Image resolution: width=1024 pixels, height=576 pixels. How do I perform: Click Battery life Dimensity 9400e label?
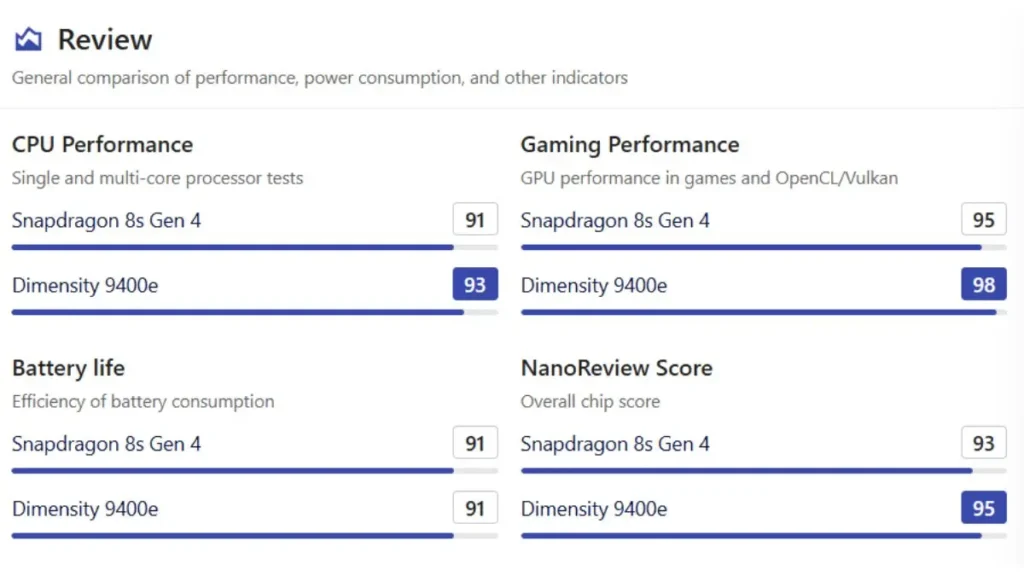pos(85,508)
